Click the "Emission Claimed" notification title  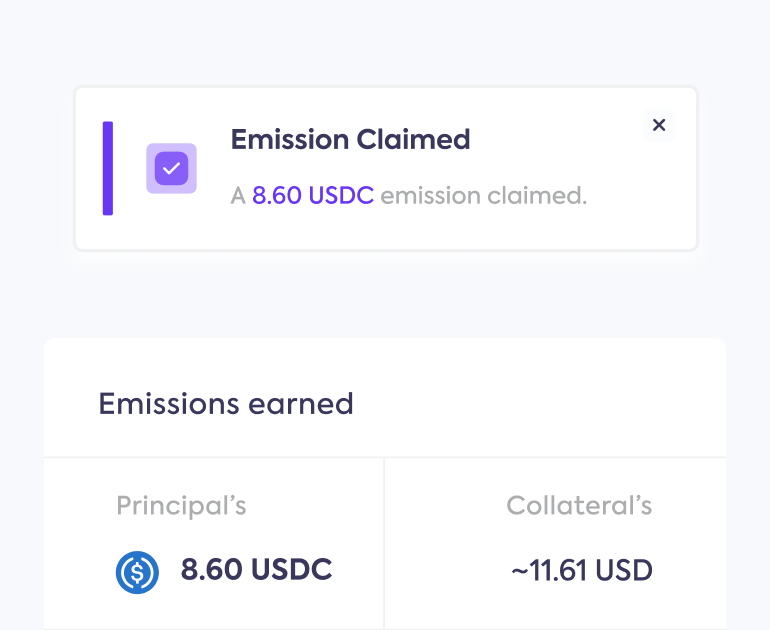[351, 139]
